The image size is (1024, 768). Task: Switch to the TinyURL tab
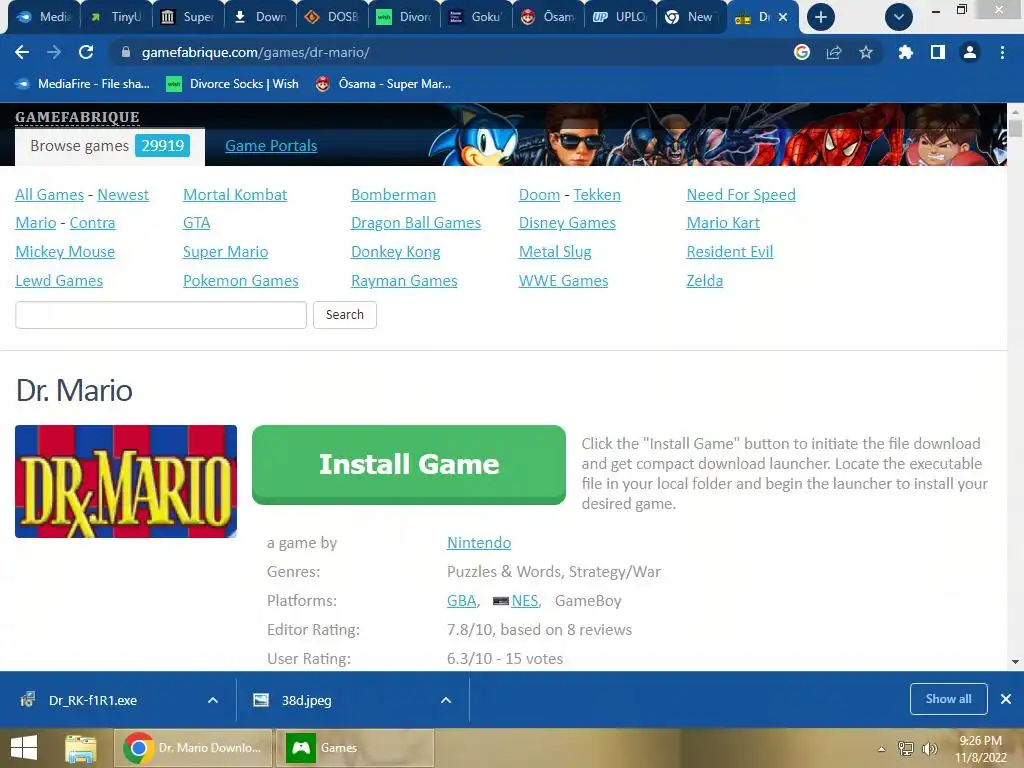pos(116,17)
